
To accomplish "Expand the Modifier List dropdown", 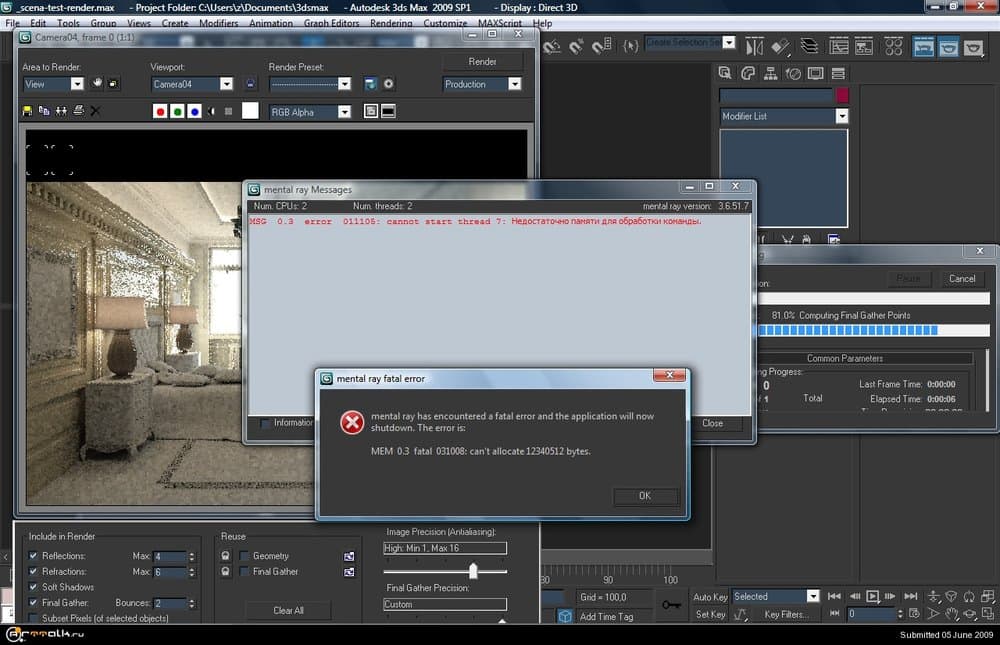I will [x=841, y=116].
